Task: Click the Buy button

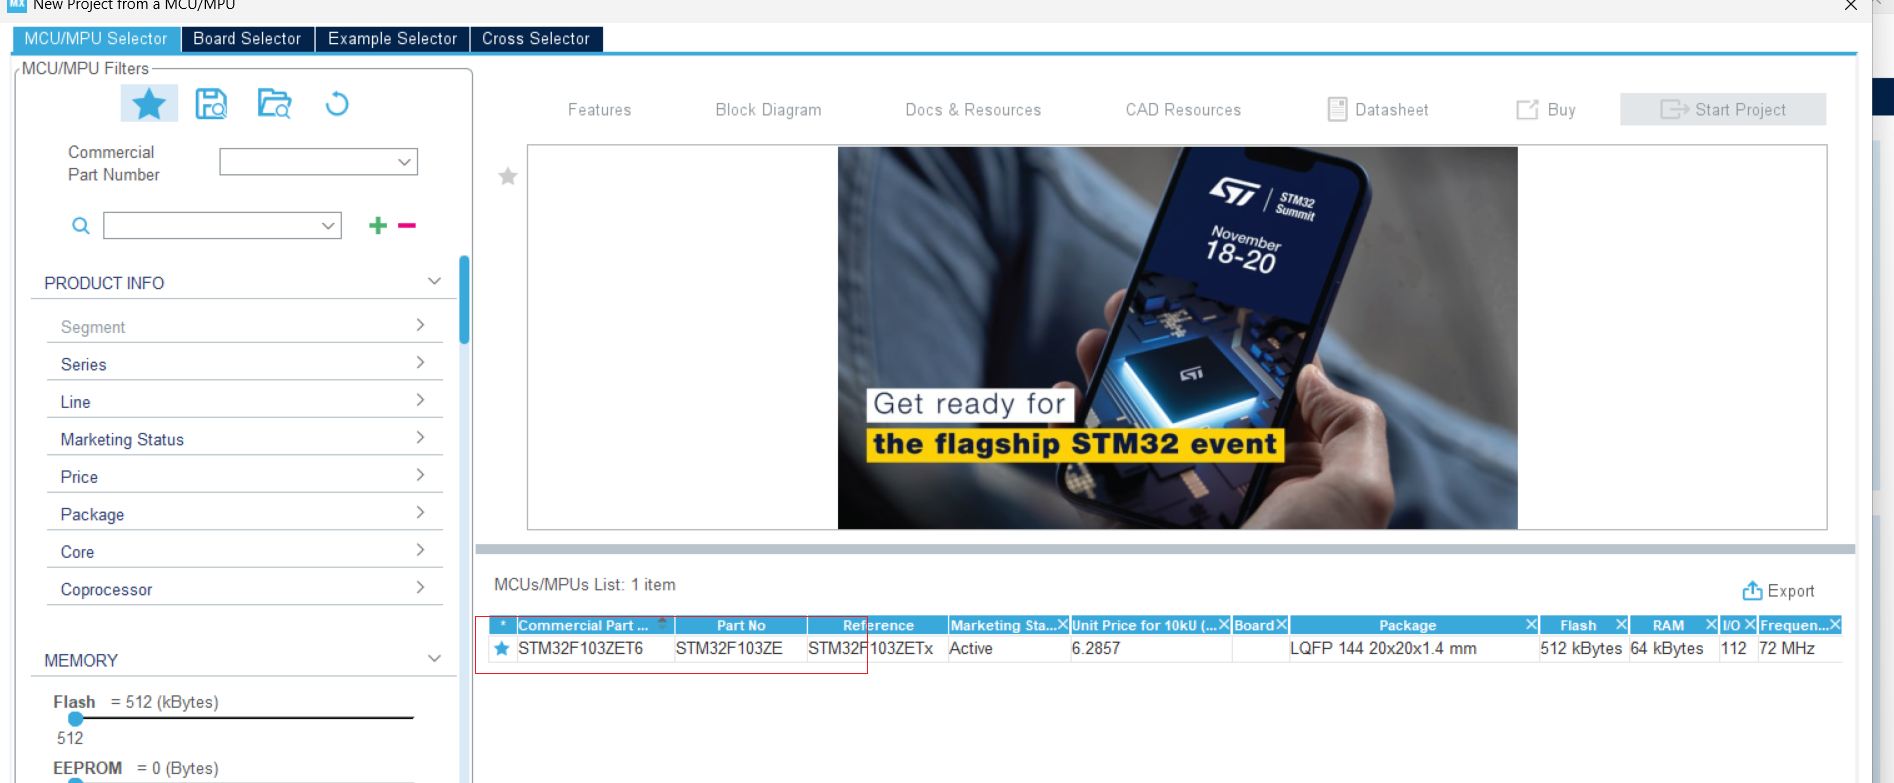Action: (x=1546, y=110)
